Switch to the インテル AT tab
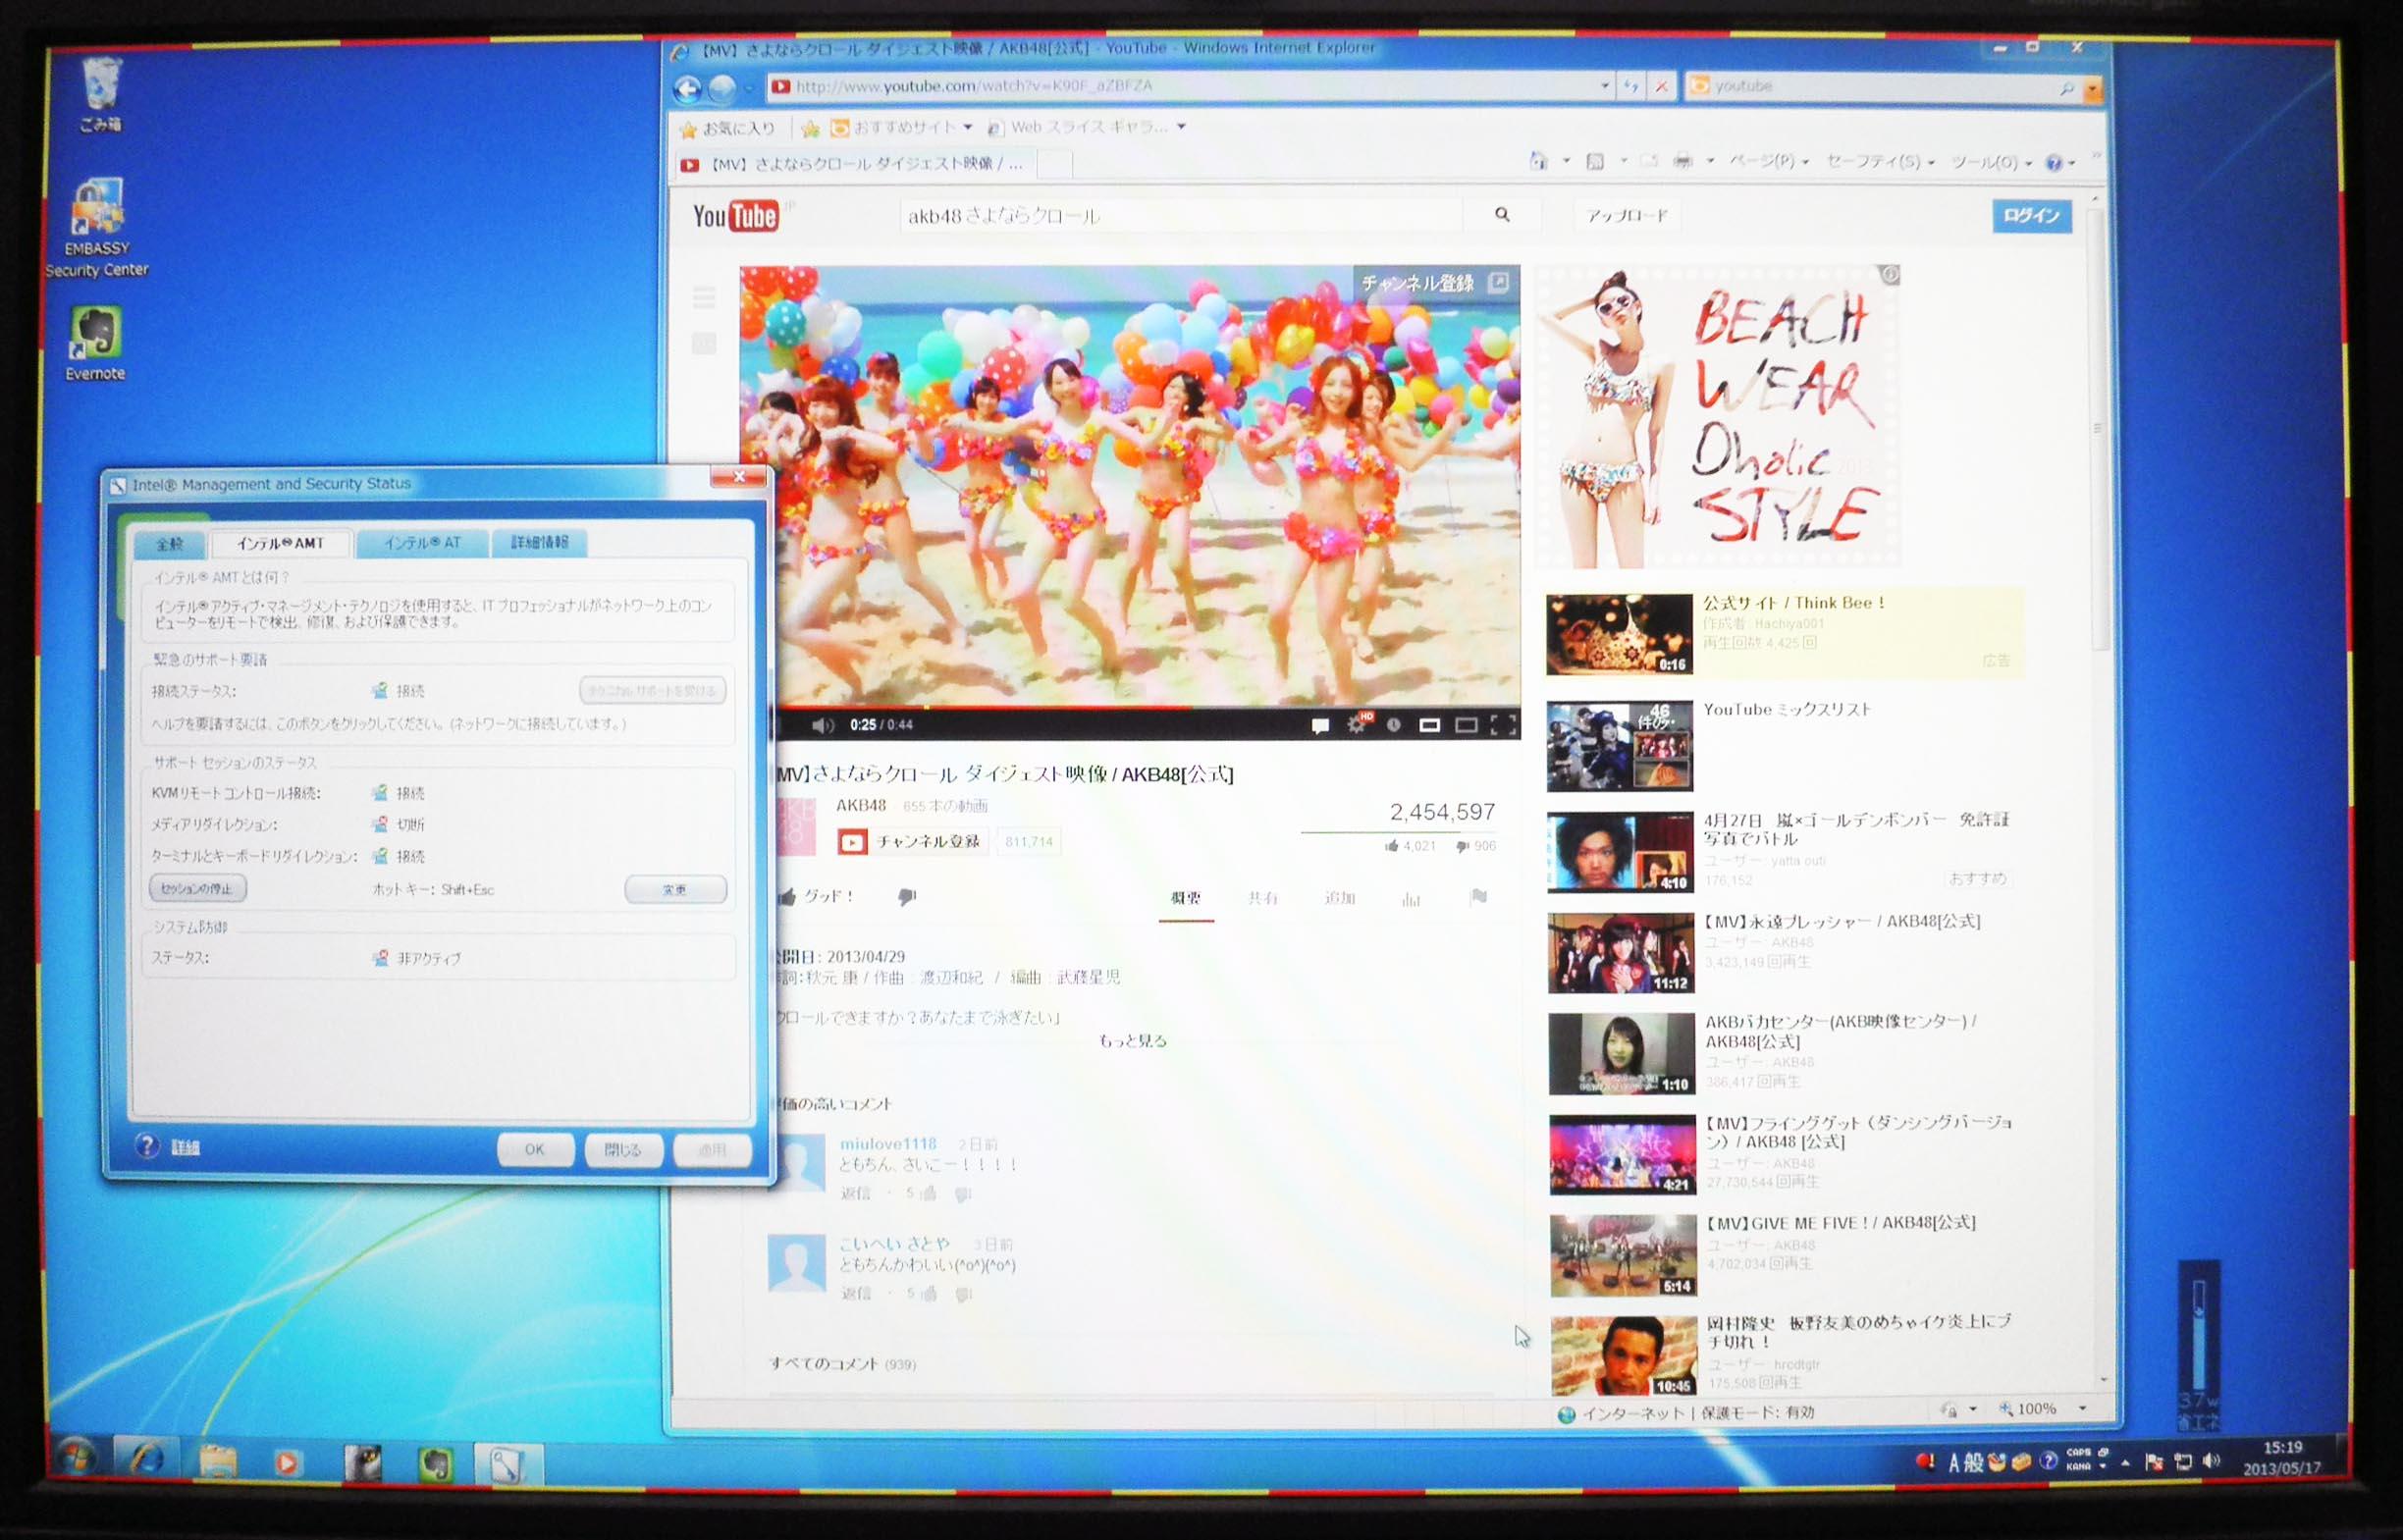This screenshot has width=2403, height=1540. [x=422, y=543]
